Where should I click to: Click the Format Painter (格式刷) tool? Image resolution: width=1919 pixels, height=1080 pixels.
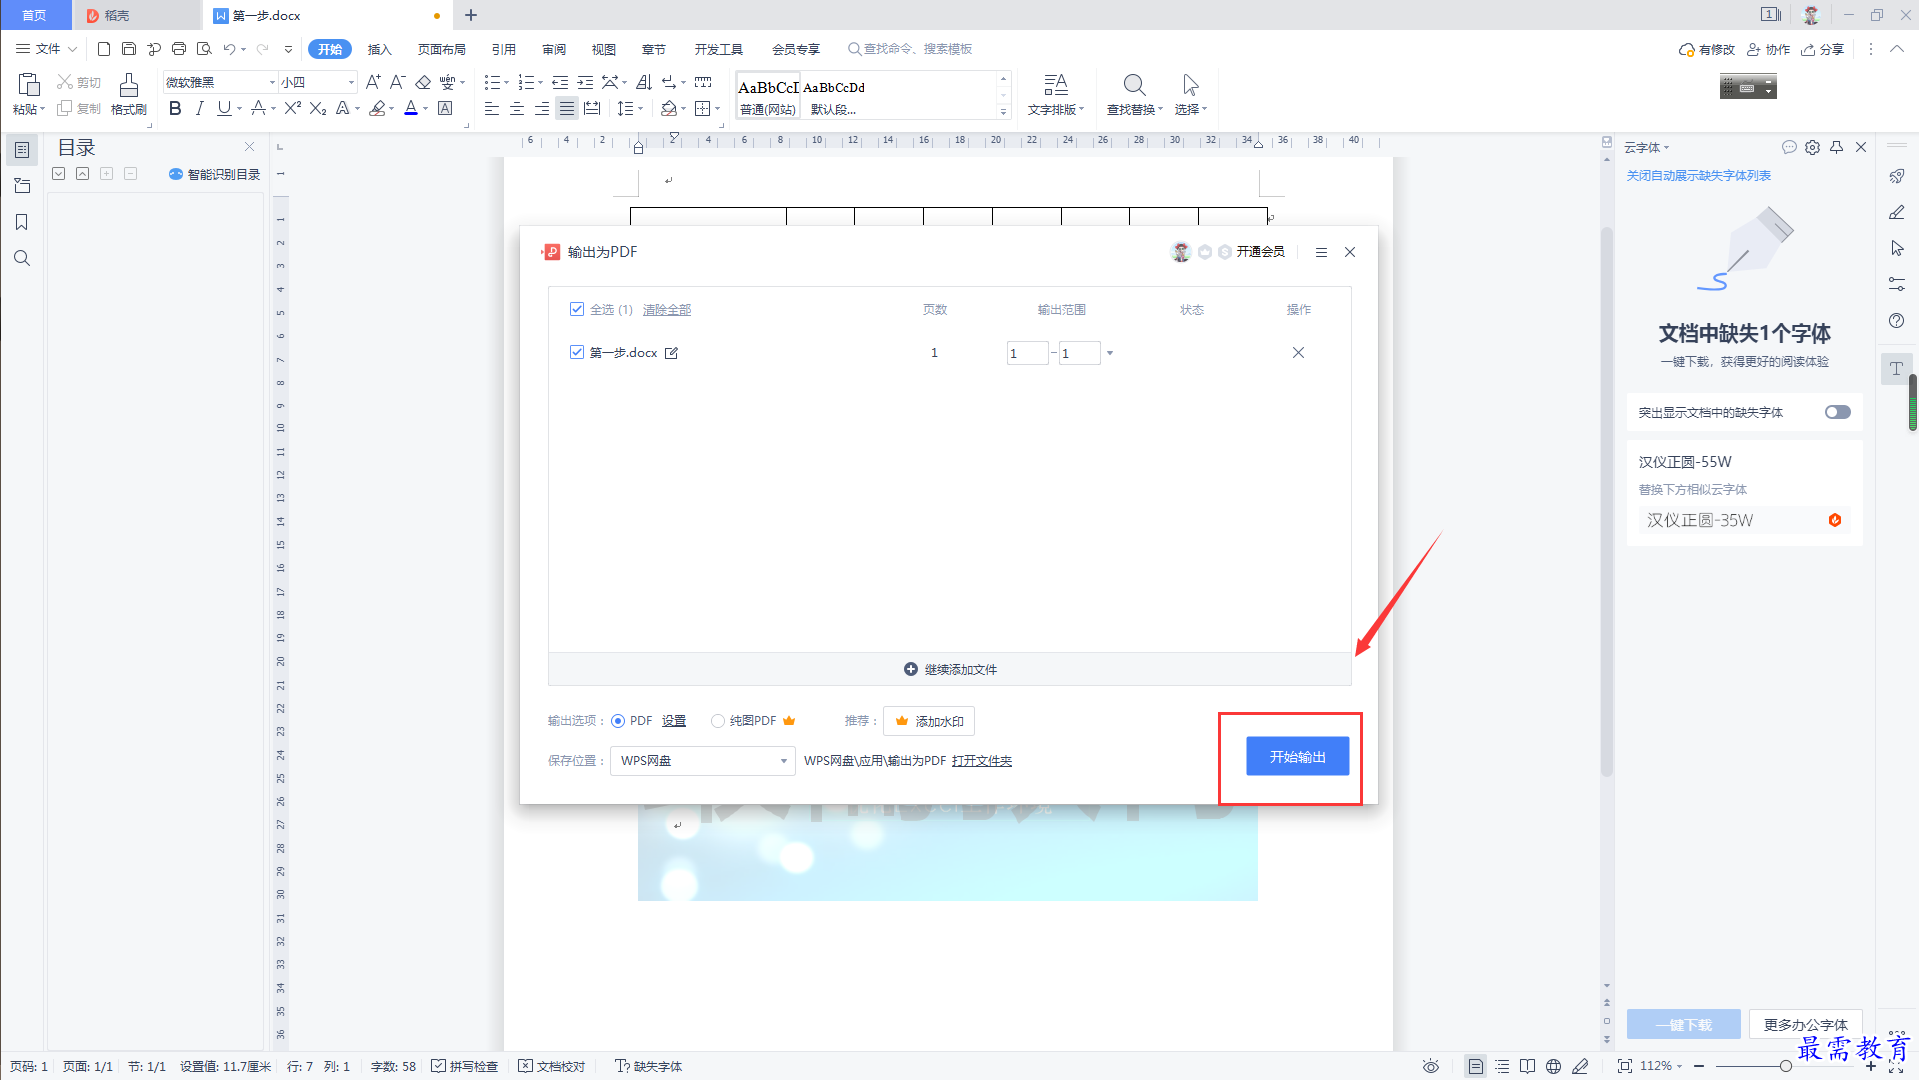128,94
